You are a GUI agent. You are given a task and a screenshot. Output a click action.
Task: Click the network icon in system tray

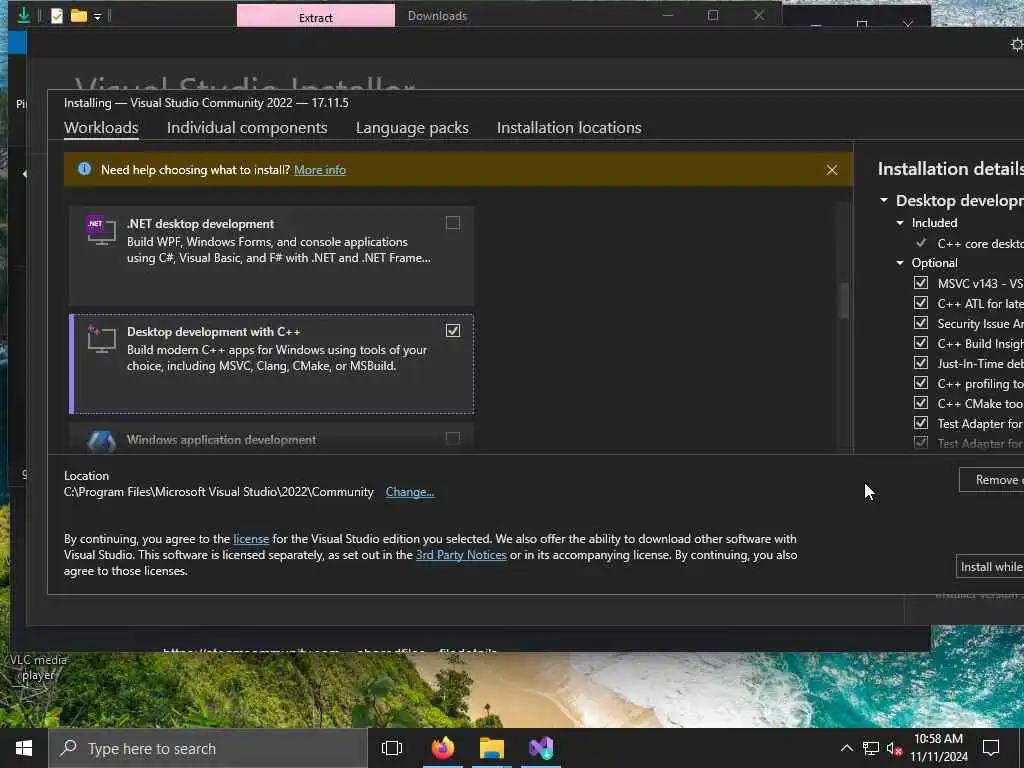click(871, 748)
